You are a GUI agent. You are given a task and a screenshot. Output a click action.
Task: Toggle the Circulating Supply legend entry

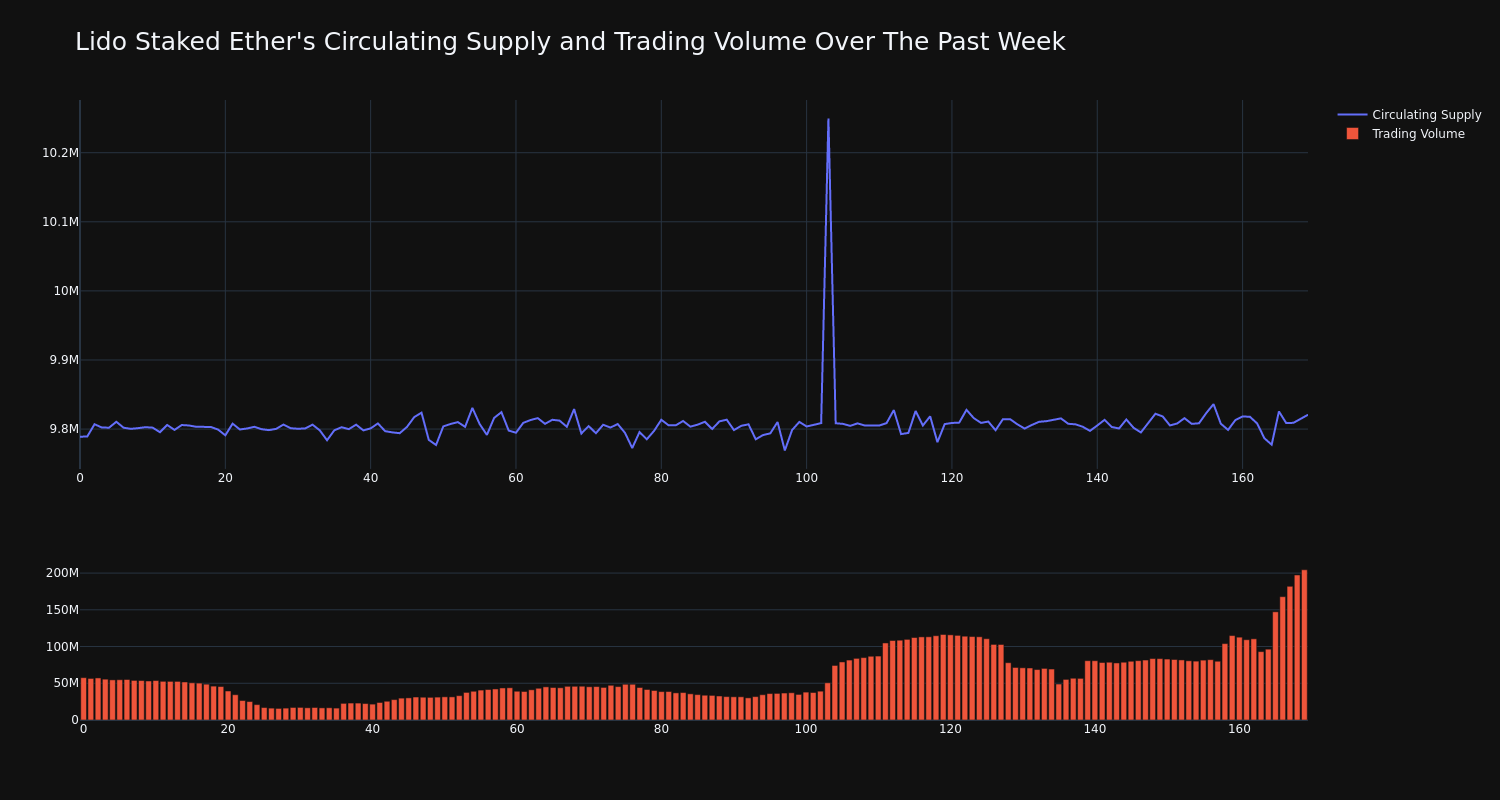[x=1410, y=115]
